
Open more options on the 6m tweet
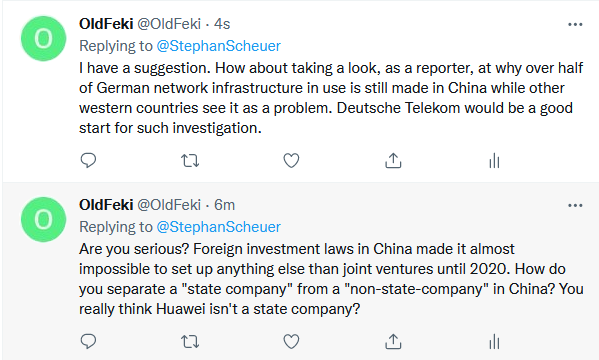pos(575,206)
